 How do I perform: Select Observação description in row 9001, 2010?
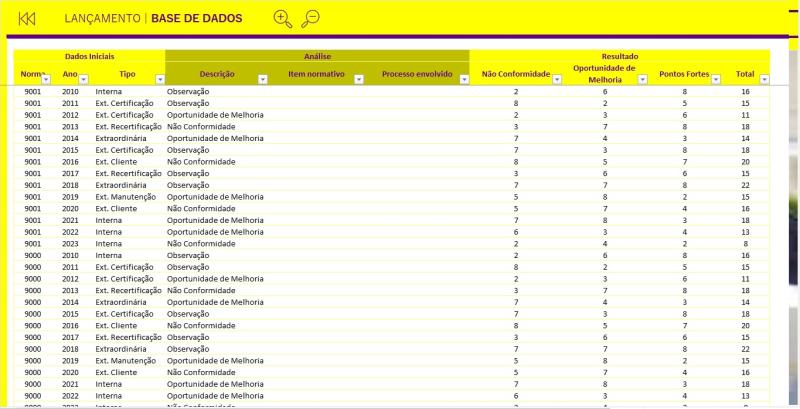pos(188,92)
